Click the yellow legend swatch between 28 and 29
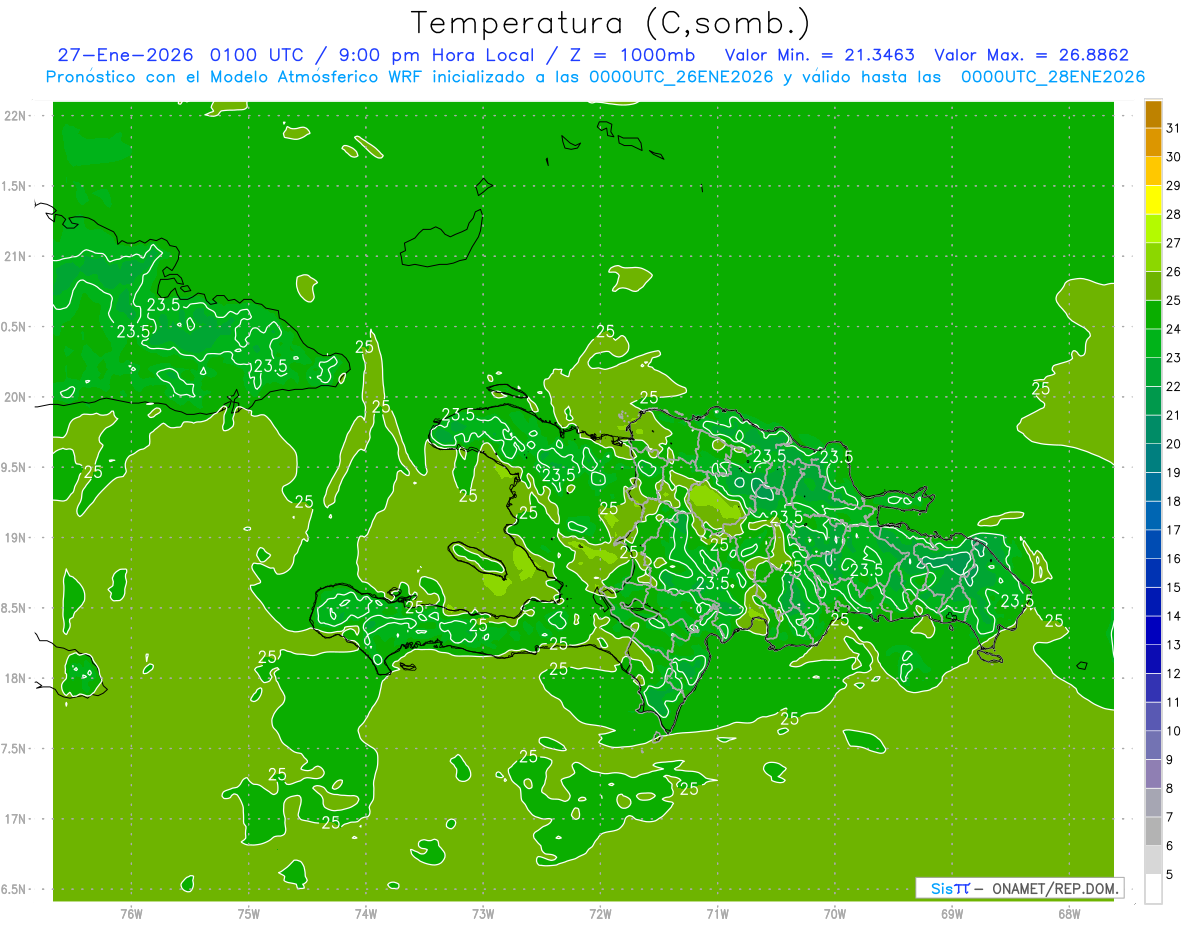This screenshot has width=1200, height=927. [x=1153, y=200]
